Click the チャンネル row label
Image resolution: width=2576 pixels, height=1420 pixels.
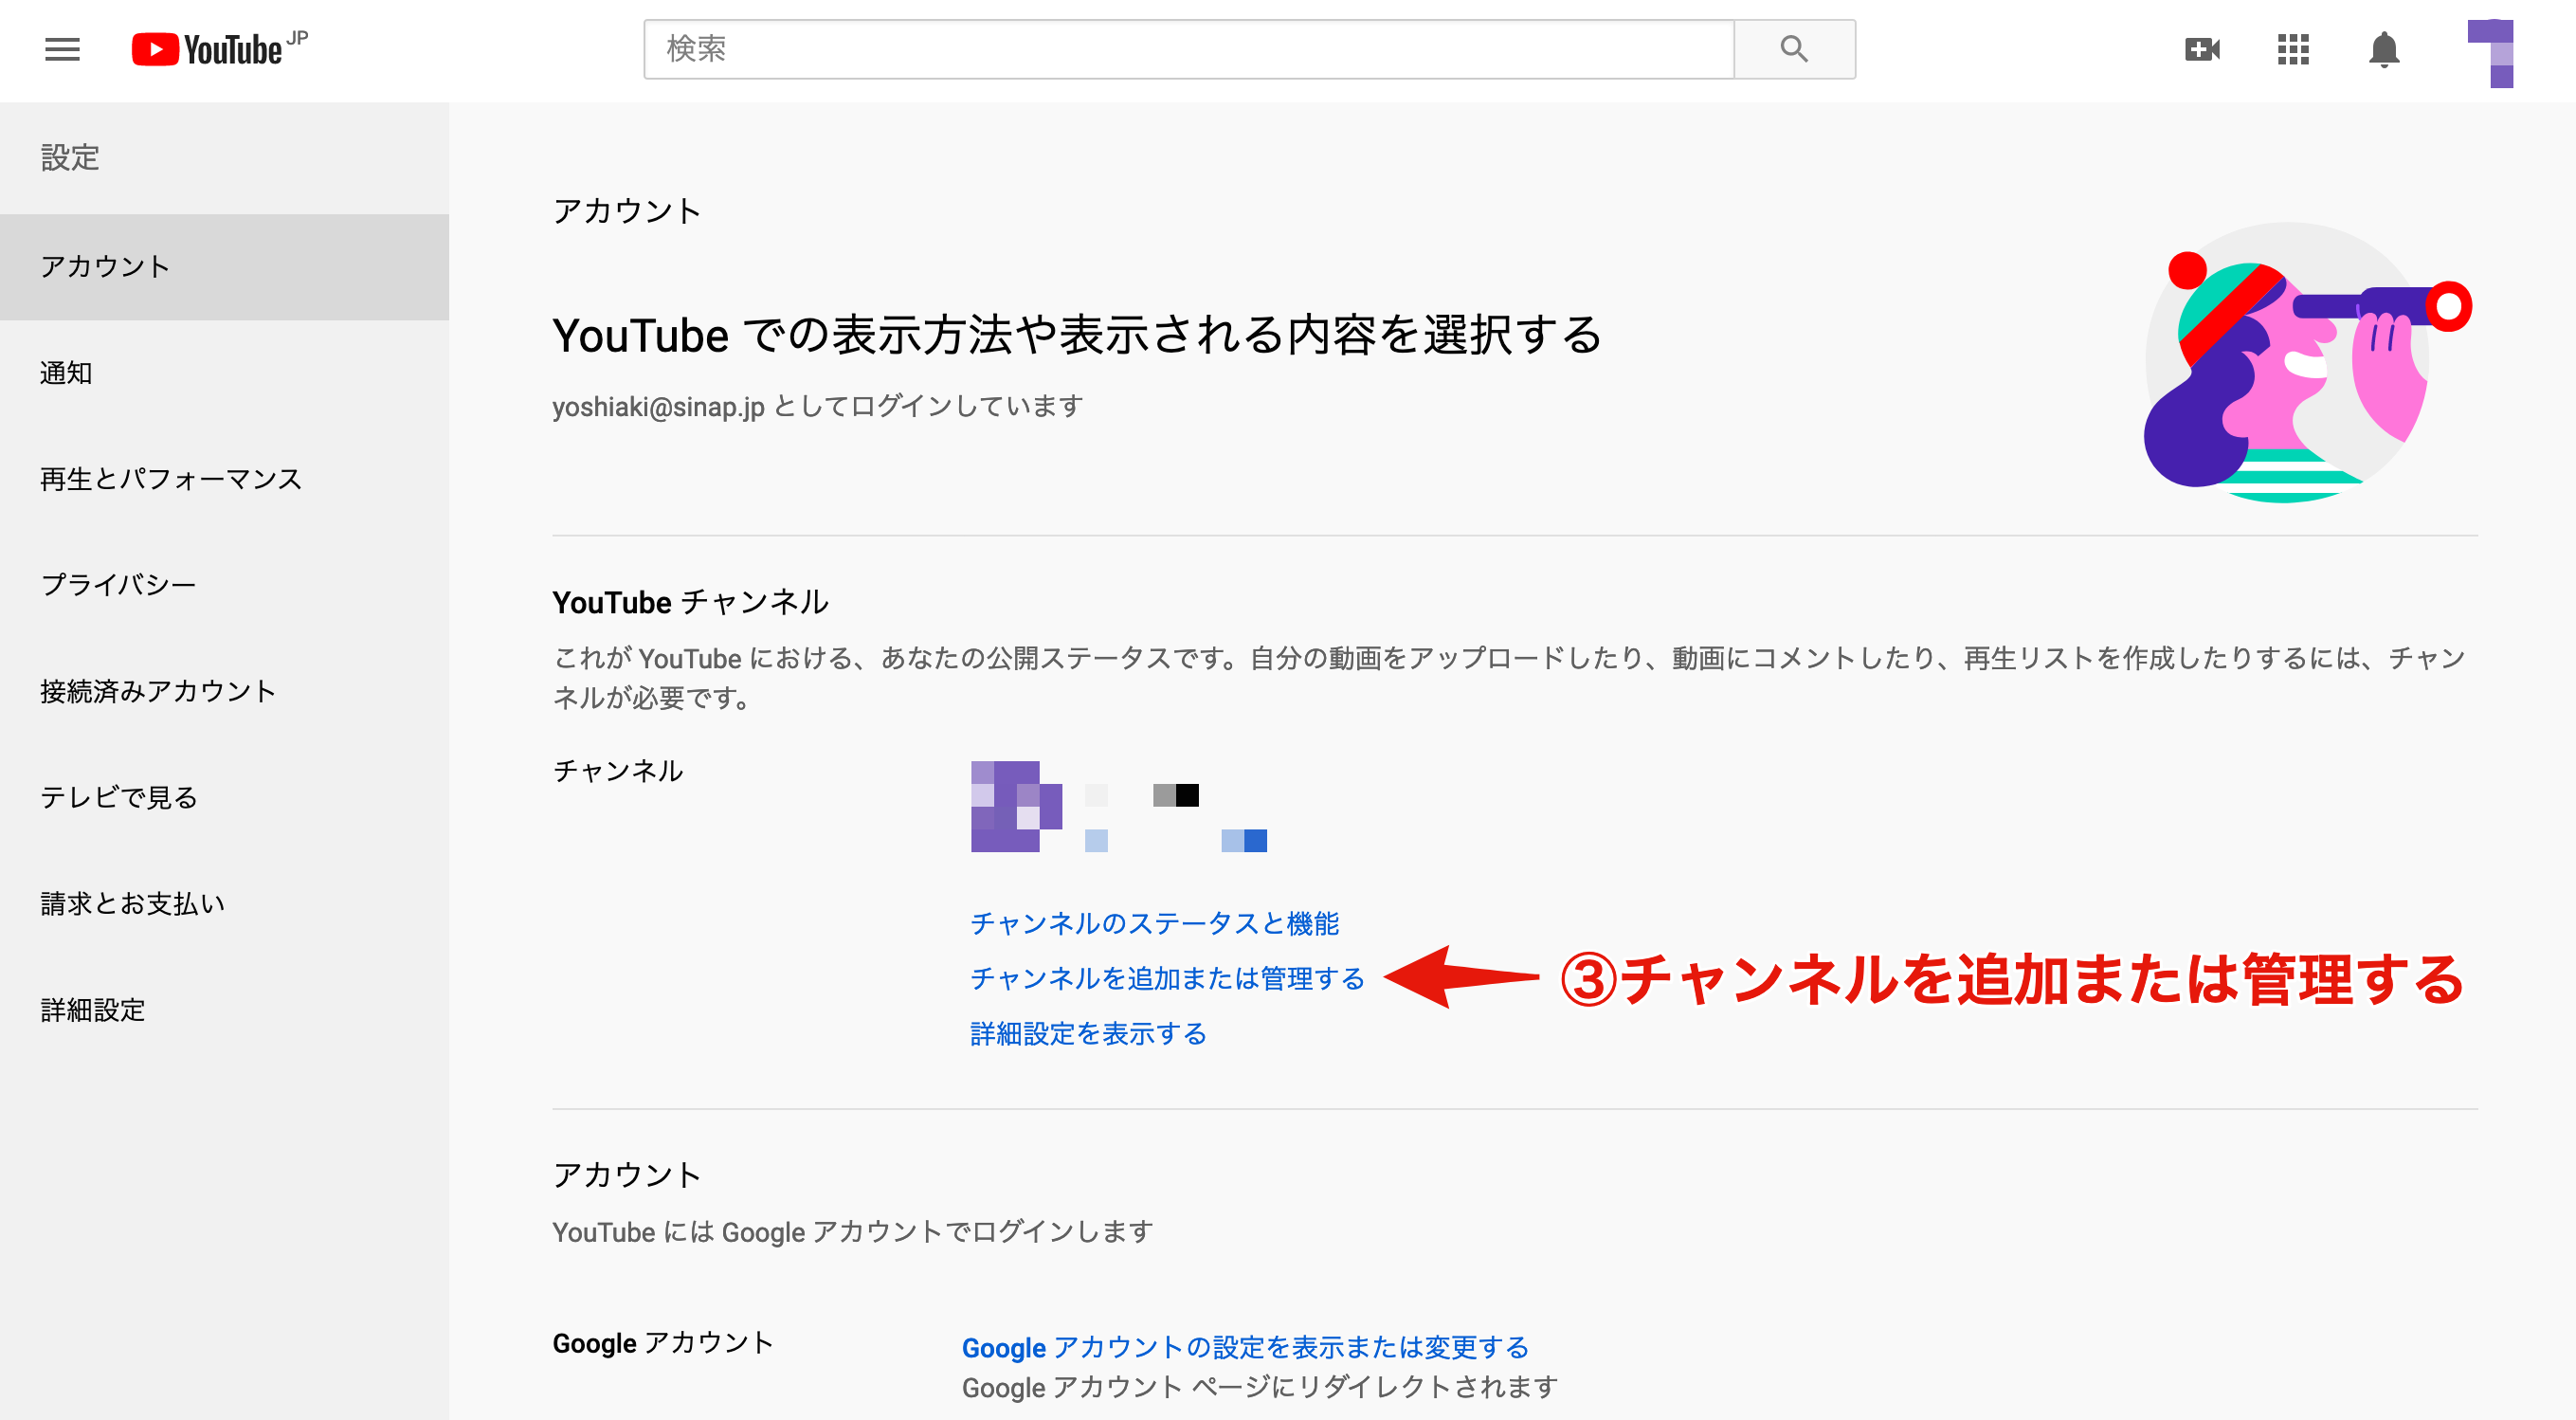click(x=618, y=771)
